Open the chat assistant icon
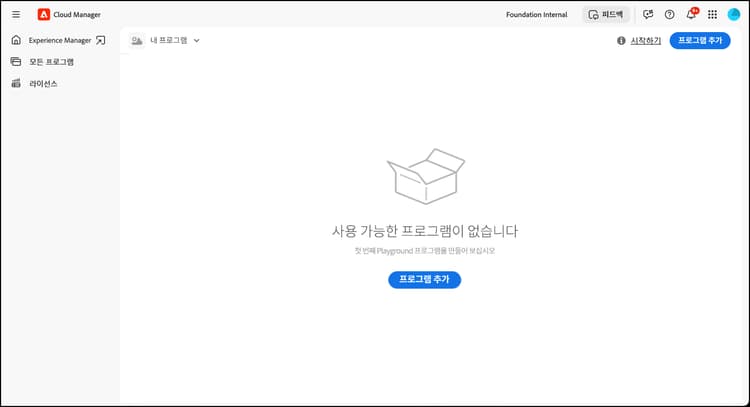 (x=648, y=14)
